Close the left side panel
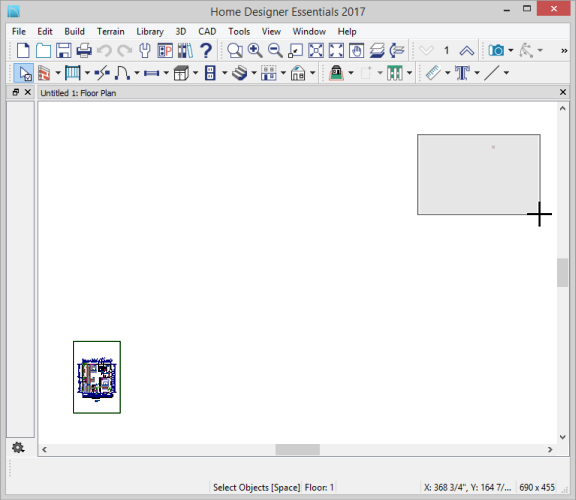 [x=28, y=92]
